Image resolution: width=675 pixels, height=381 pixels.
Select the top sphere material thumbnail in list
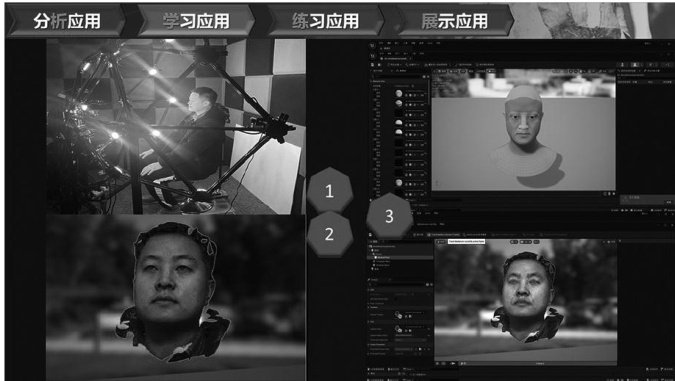pos(399,93)
